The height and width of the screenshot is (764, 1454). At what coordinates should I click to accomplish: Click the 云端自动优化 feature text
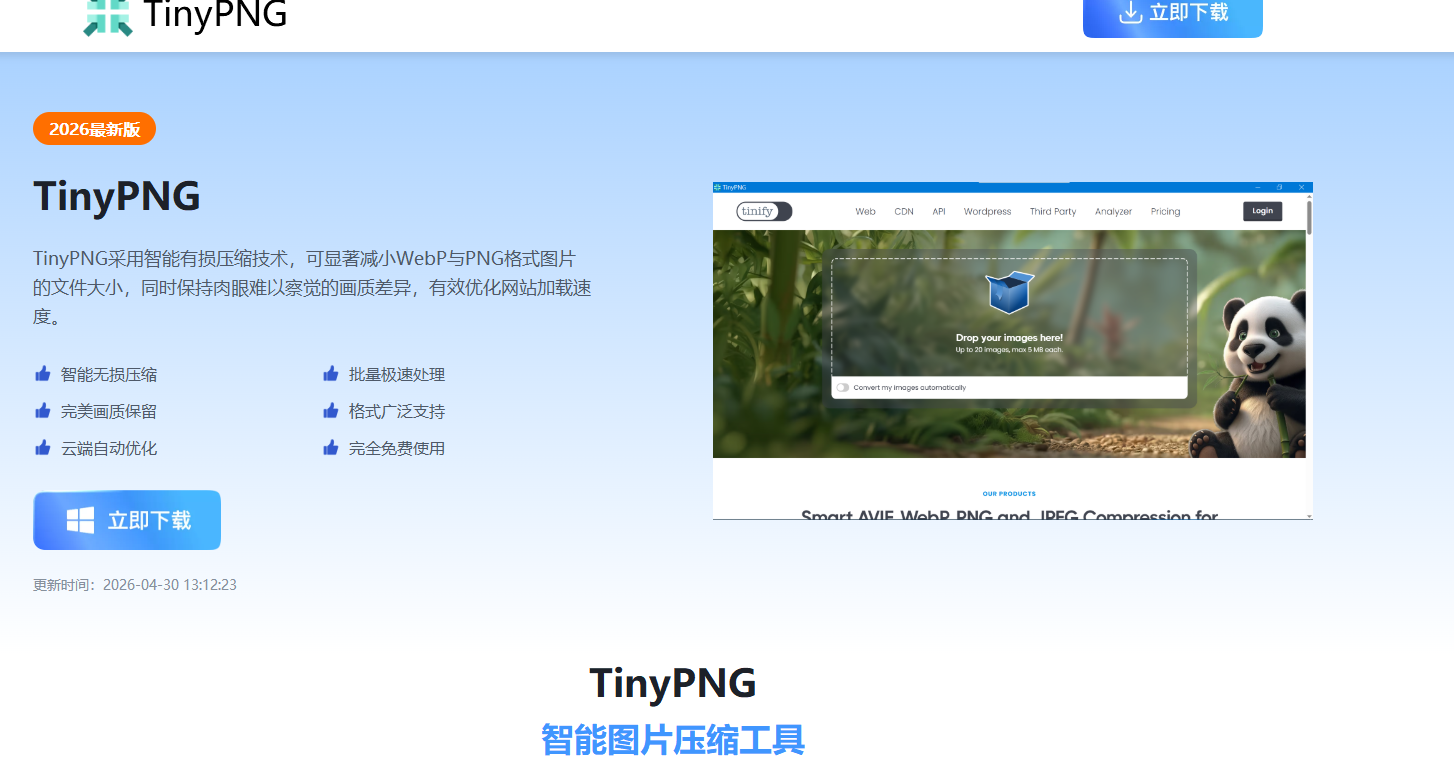(109, 449)
